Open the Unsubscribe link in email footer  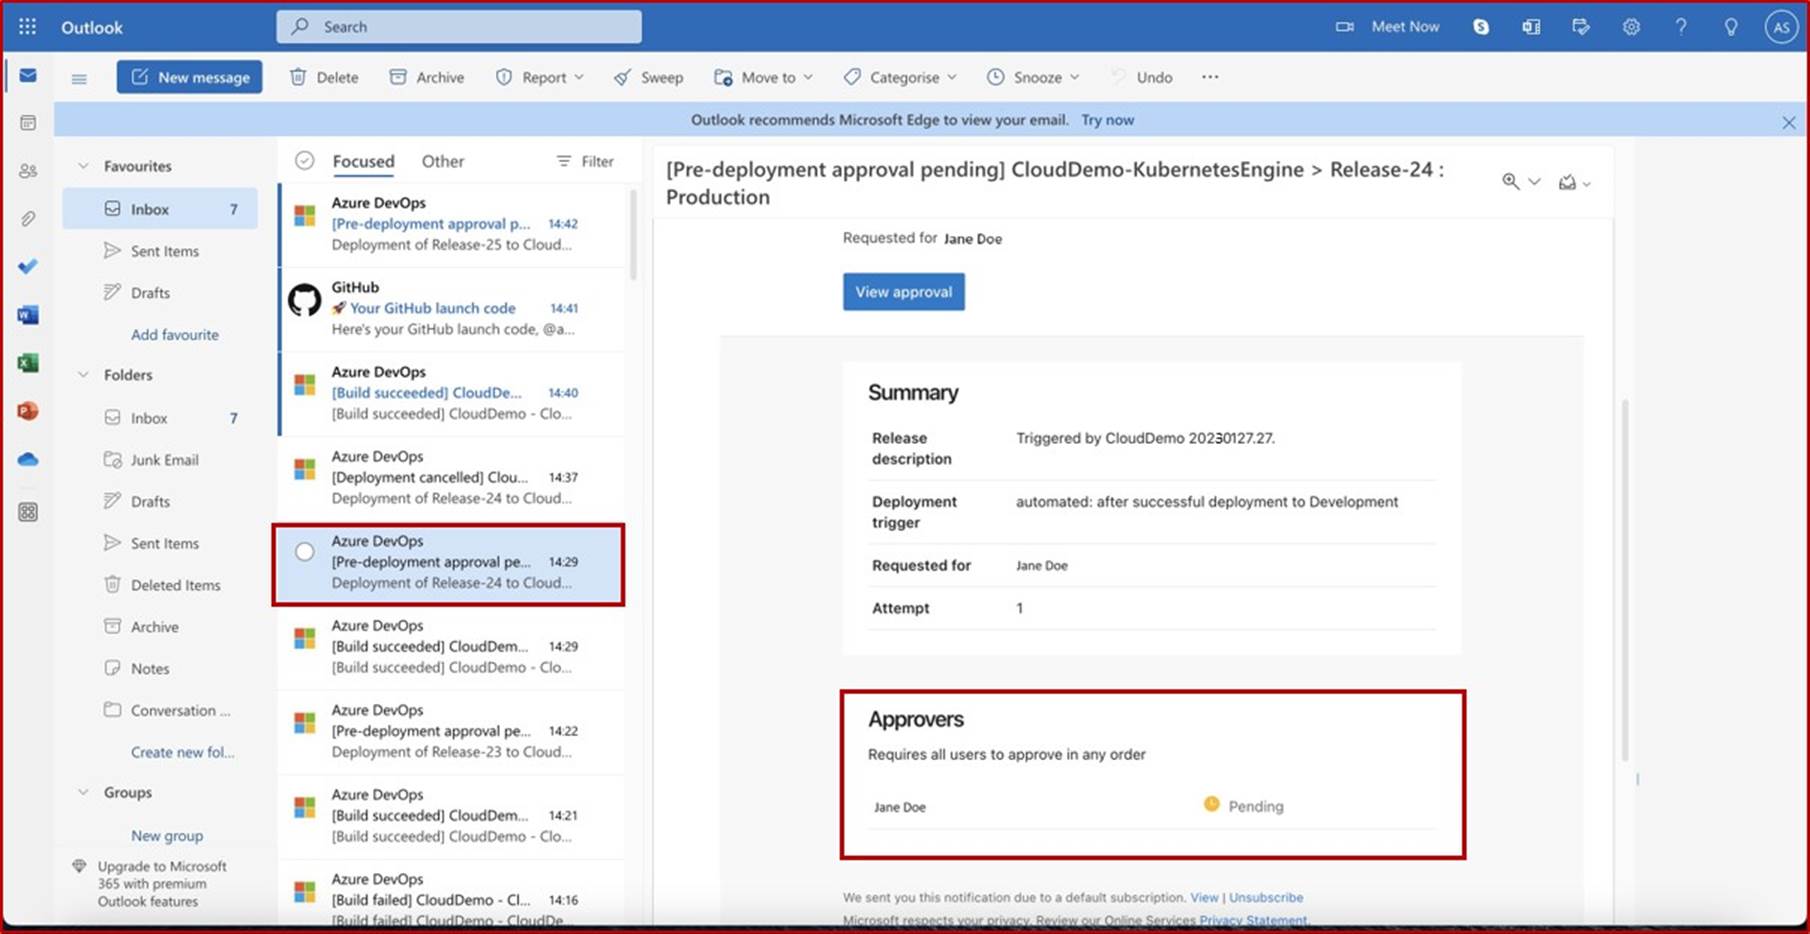tap(1266, 897)
